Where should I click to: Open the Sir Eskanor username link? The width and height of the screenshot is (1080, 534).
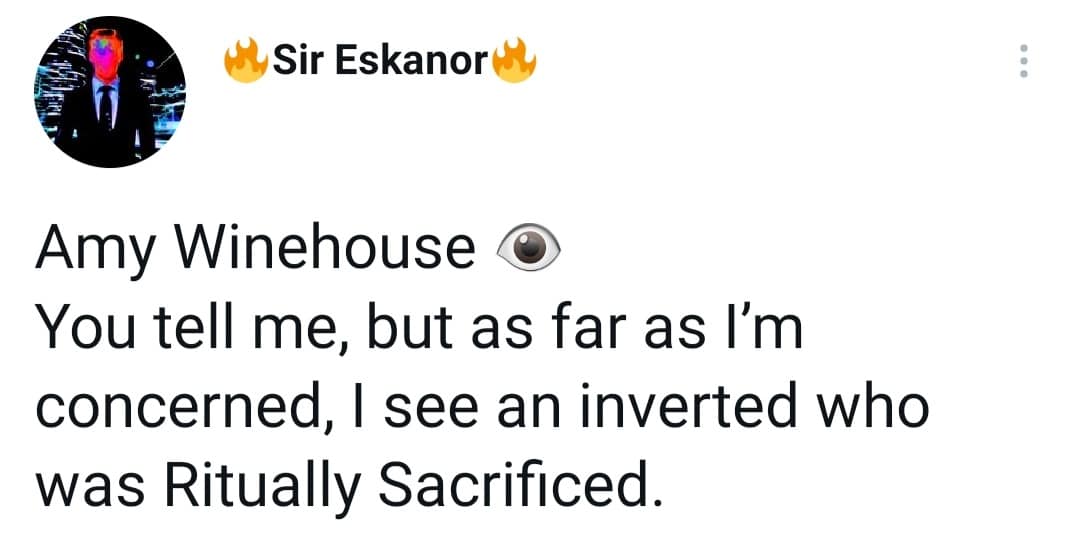point(380,63)
